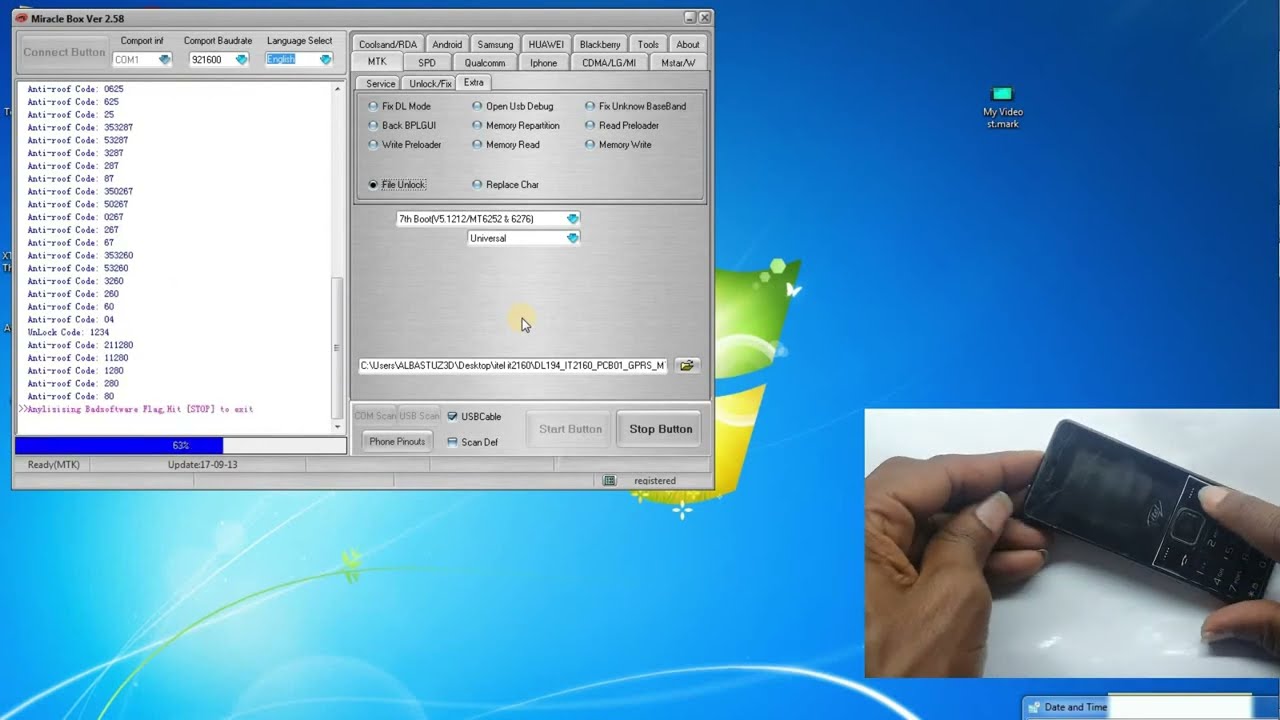Click the USB Scan button
1280x720 pixels.
(420, 416)
